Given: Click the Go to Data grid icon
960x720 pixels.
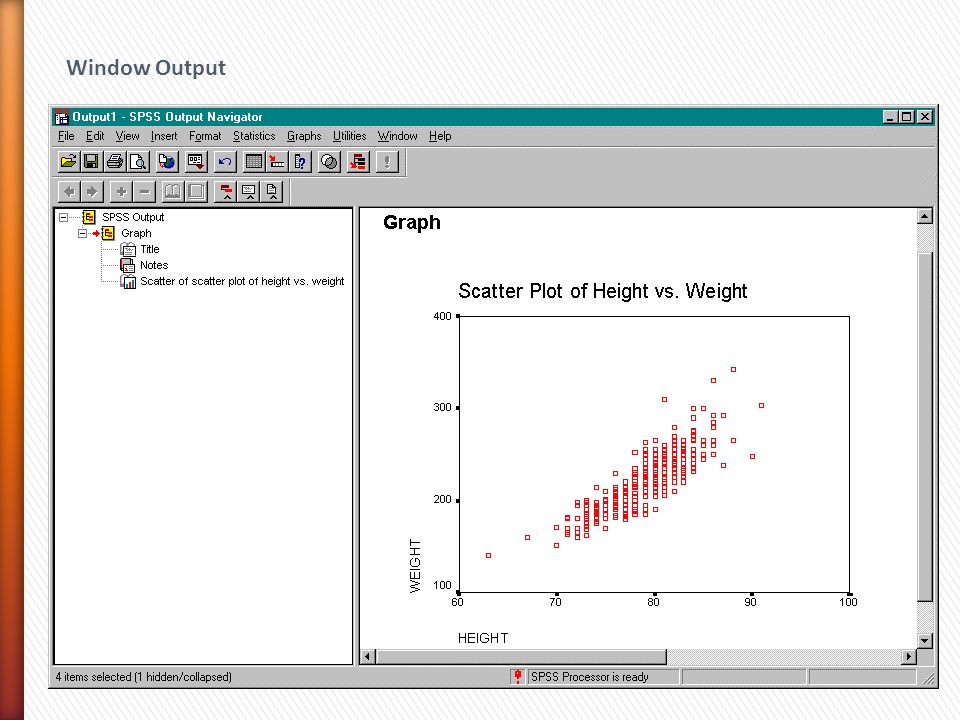Looking at the screenshot, I should pos(253,162).
